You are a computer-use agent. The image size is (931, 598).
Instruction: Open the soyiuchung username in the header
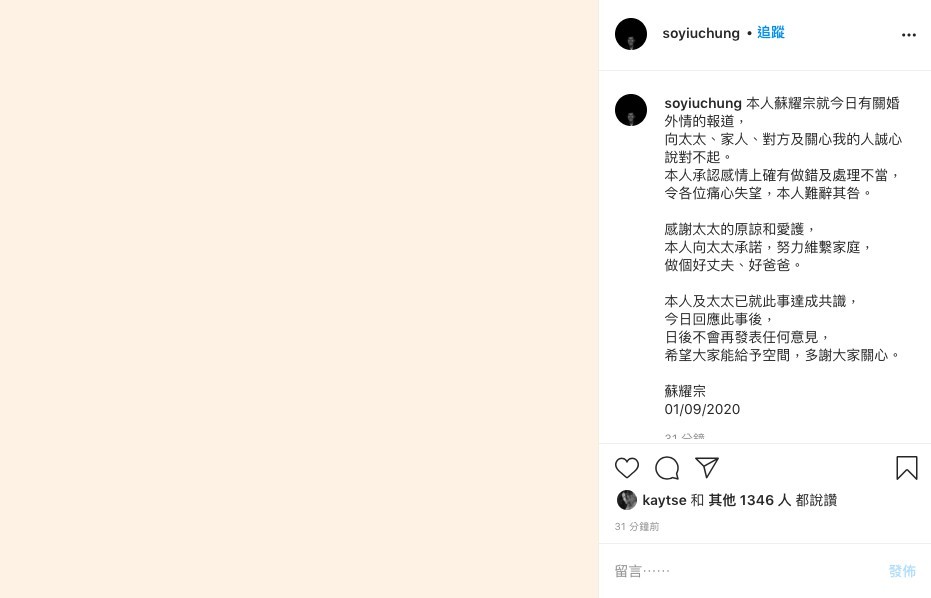coord(701,33)
